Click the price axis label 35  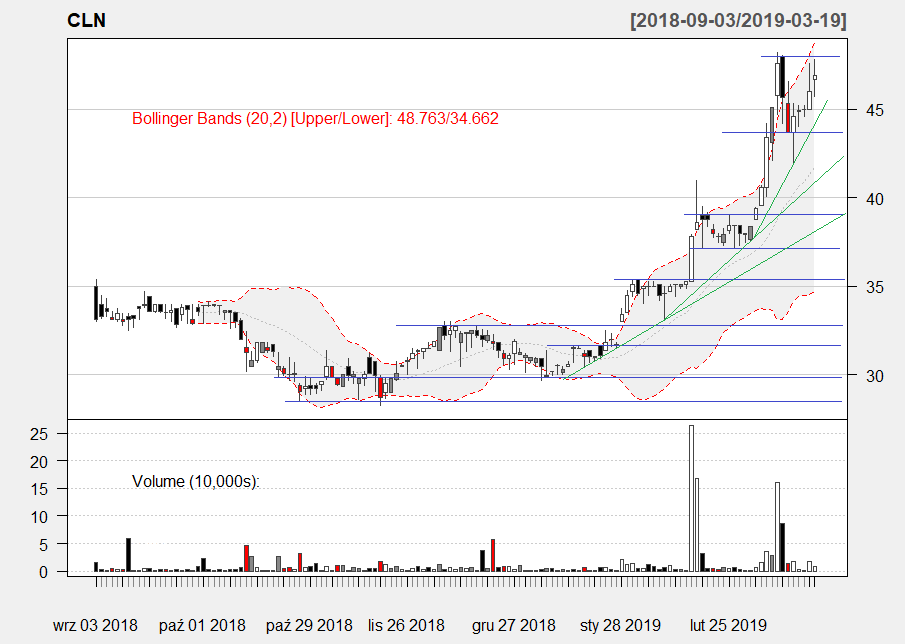875,287
